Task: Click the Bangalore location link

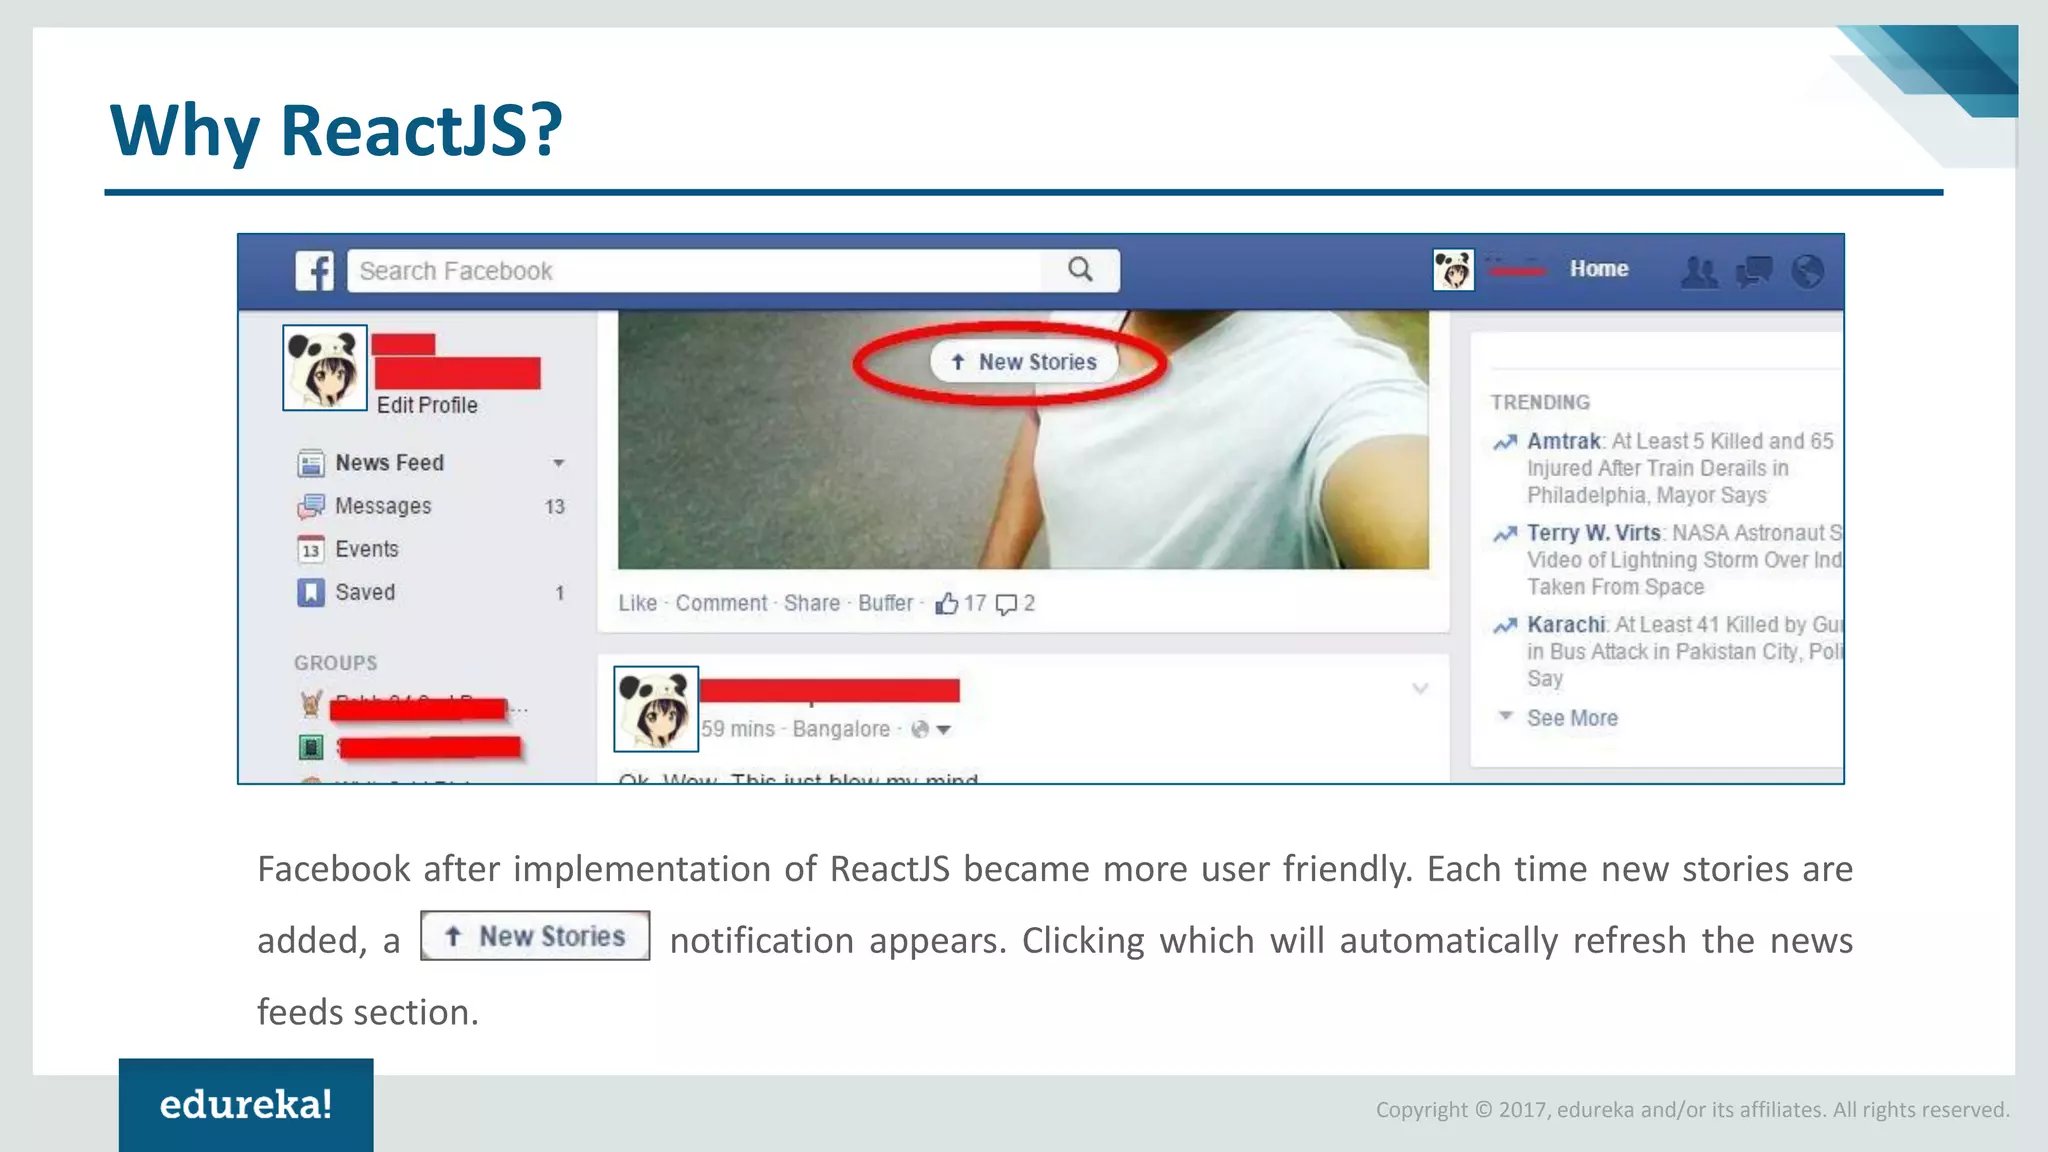Action: (841, 729)
